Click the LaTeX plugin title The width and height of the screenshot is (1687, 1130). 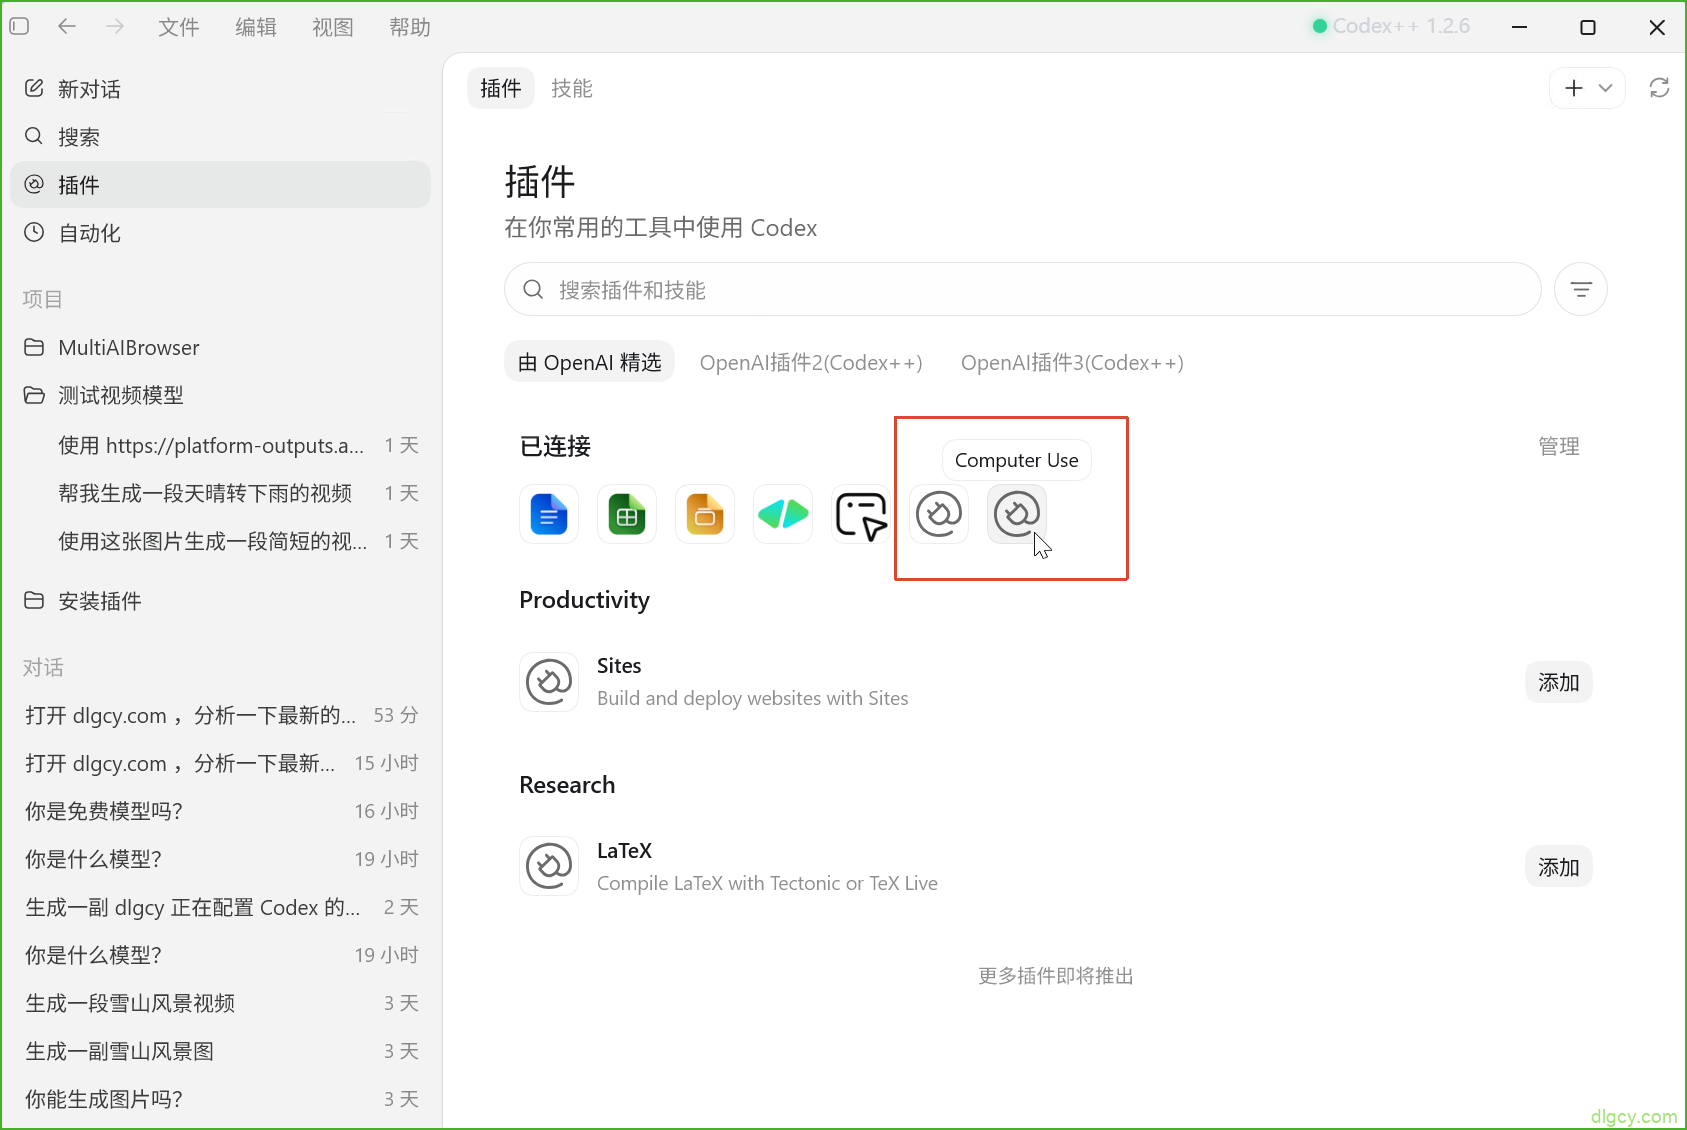point(624,851)
